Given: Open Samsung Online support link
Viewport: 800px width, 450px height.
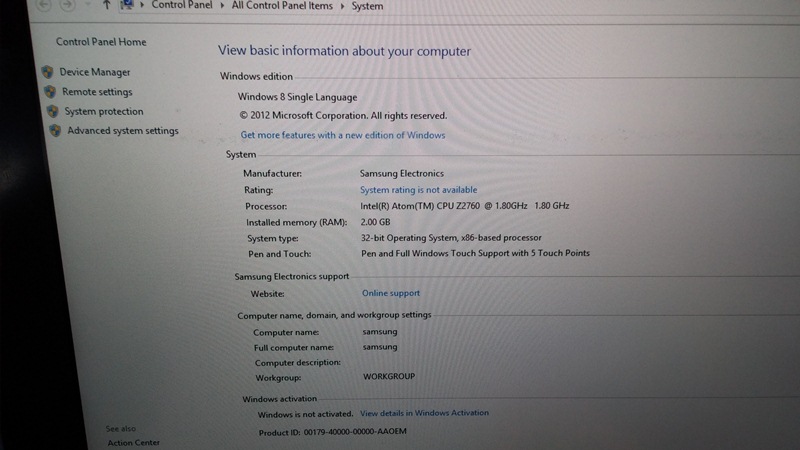Looking at the screenshot, I should [391, 293].
